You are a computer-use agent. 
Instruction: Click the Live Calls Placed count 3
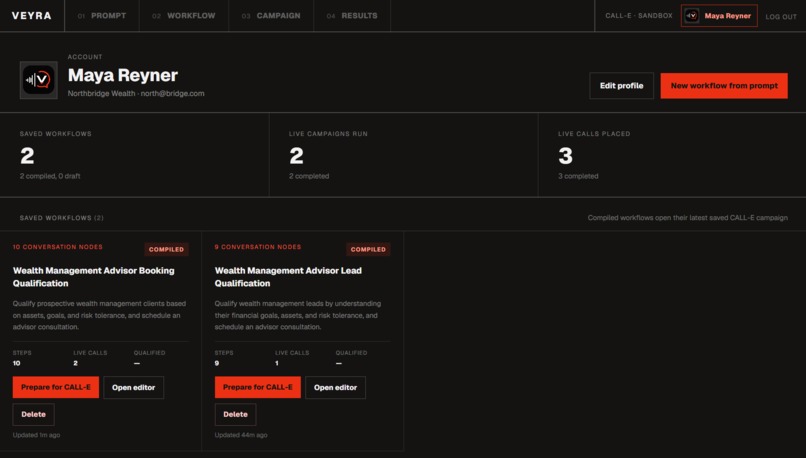pos(565,156)
